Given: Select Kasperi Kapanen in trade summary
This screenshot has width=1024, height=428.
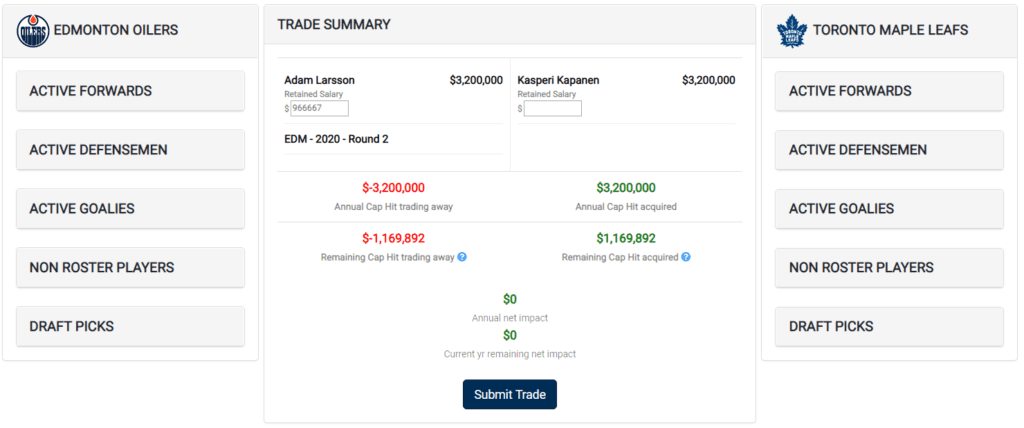Looking at the screenshot, I should click(x=558, y=80).
